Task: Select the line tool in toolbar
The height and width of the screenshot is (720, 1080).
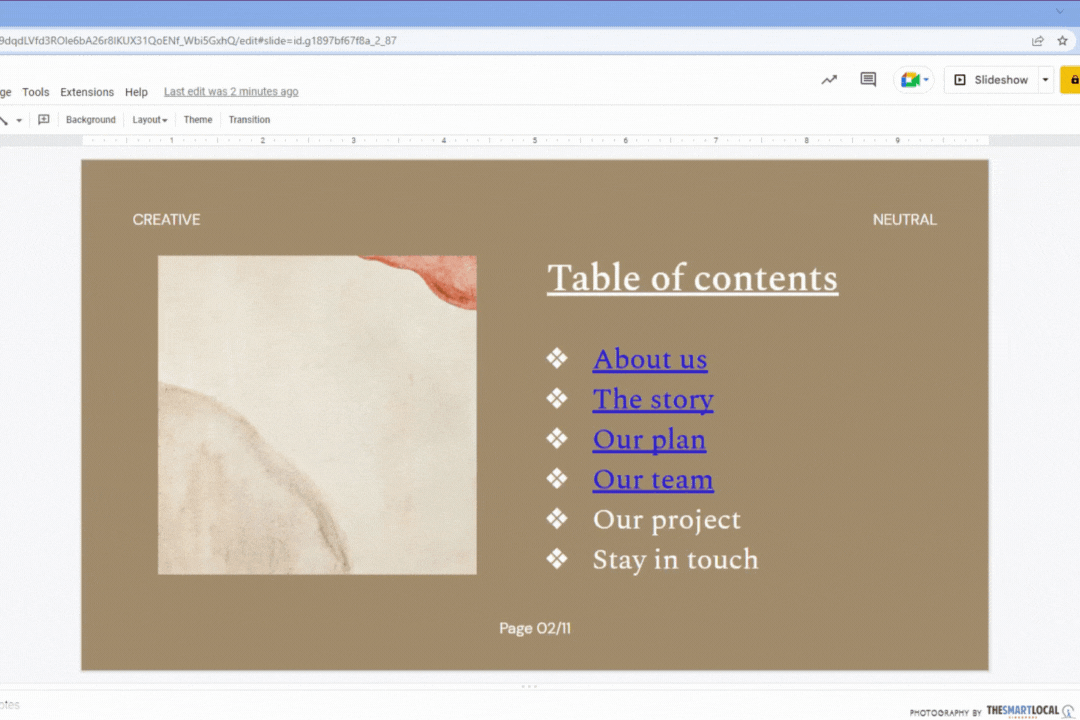Action: pos(4,120)
